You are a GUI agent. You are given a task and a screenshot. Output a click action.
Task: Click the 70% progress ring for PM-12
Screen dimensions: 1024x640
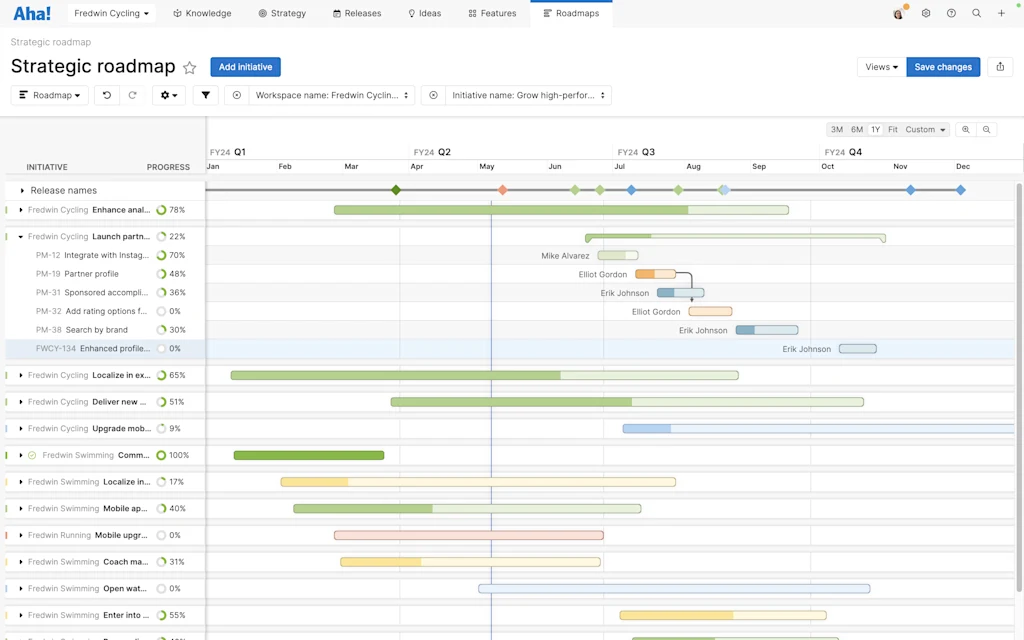(x=161, y=255)
